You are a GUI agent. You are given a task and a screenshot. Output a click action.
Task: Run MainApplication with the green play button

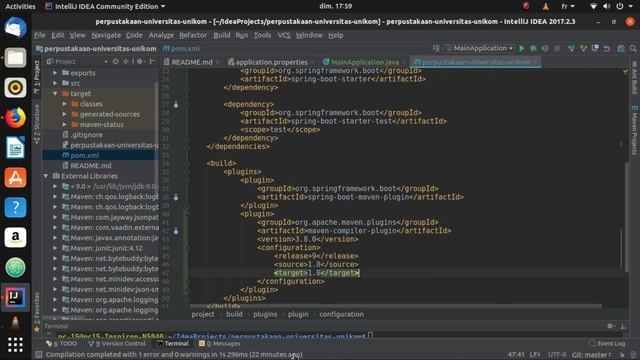point(522,49)
